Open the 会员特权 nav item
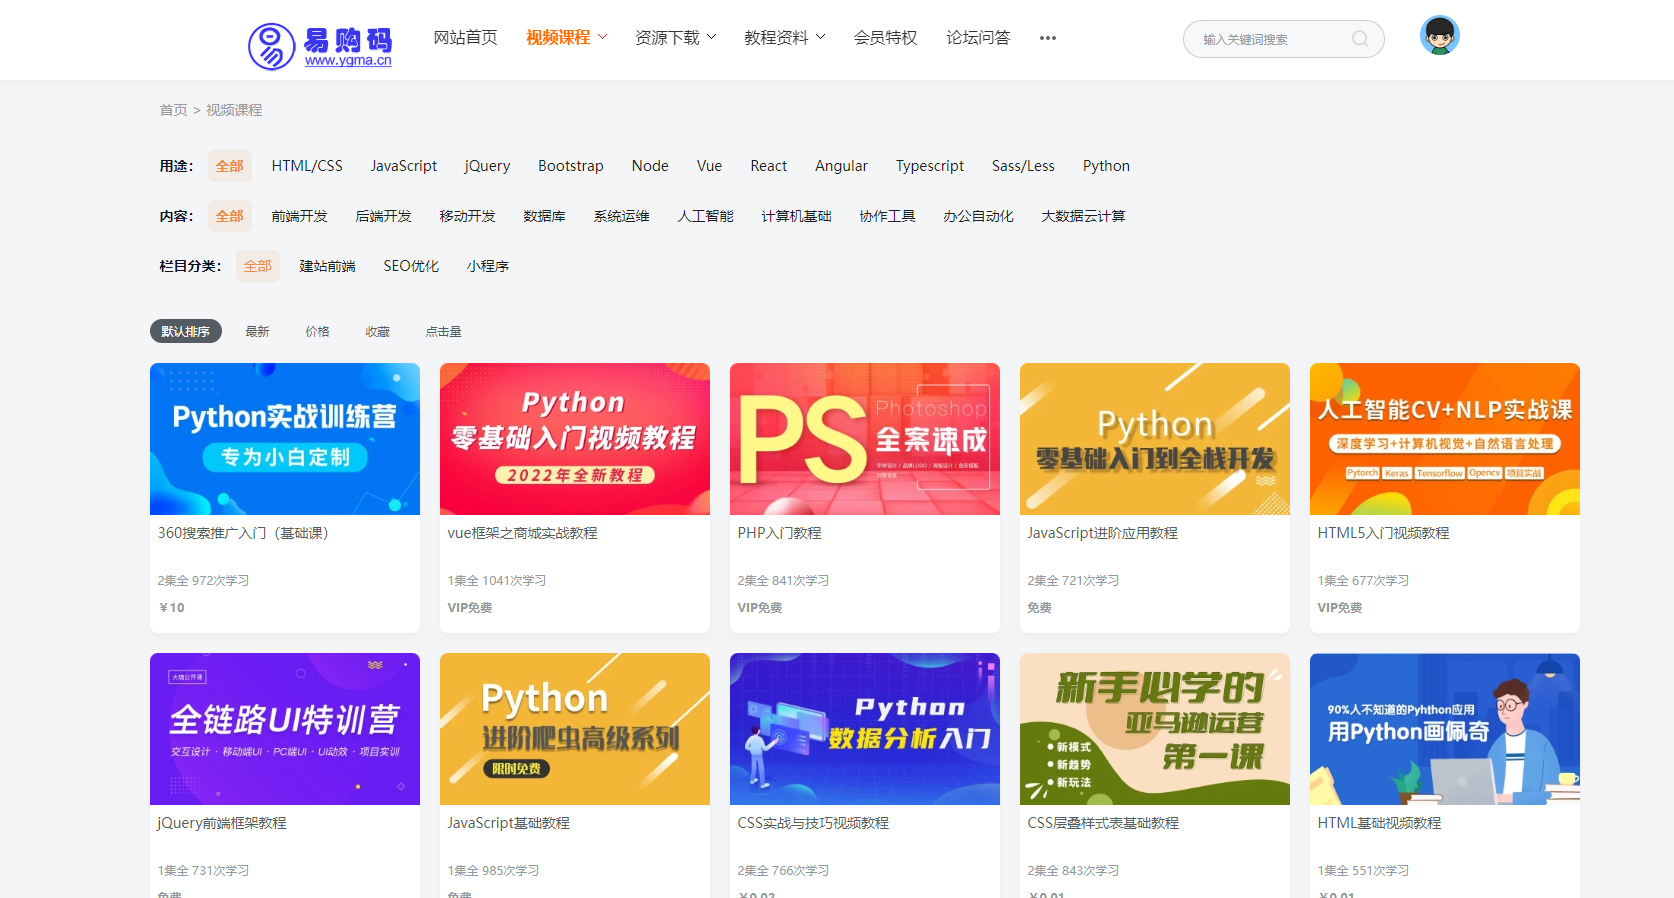Screen dimensions: 1674x898 (885, 38)
